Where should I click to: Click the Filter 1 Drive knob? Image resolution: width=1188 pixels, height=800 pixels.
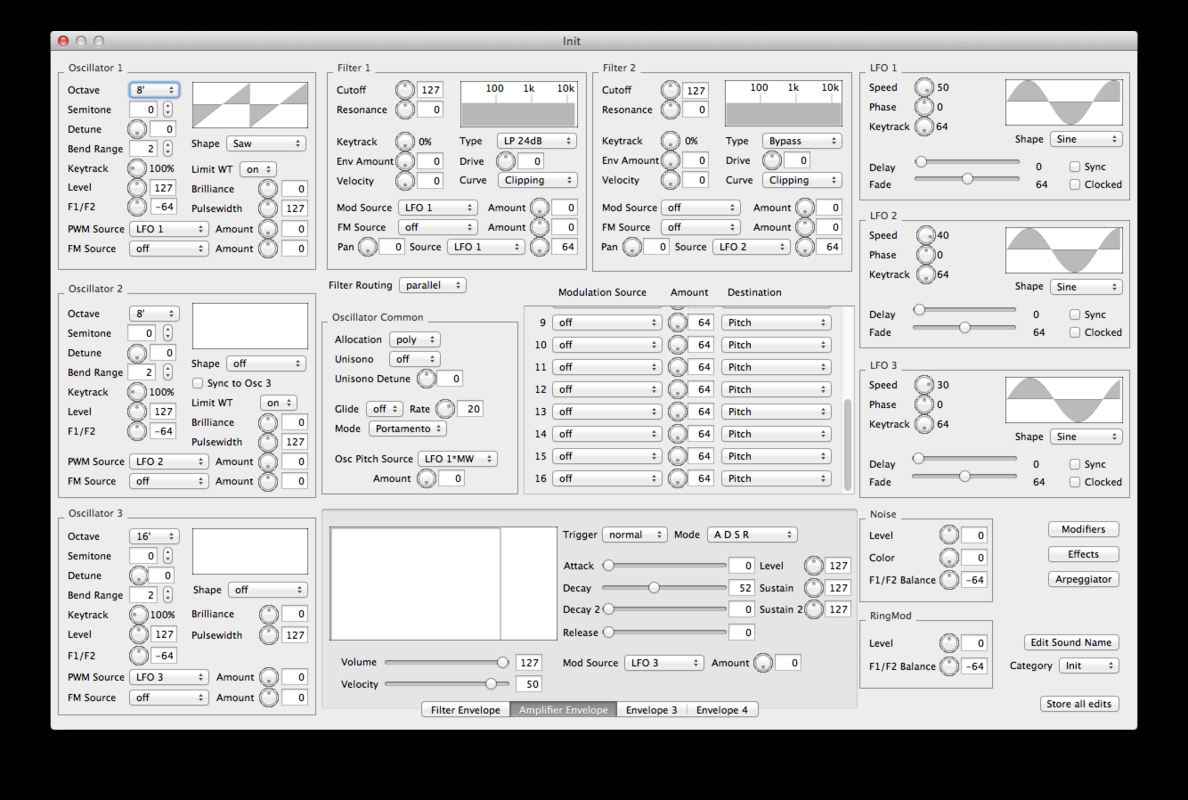click(506, 161)
